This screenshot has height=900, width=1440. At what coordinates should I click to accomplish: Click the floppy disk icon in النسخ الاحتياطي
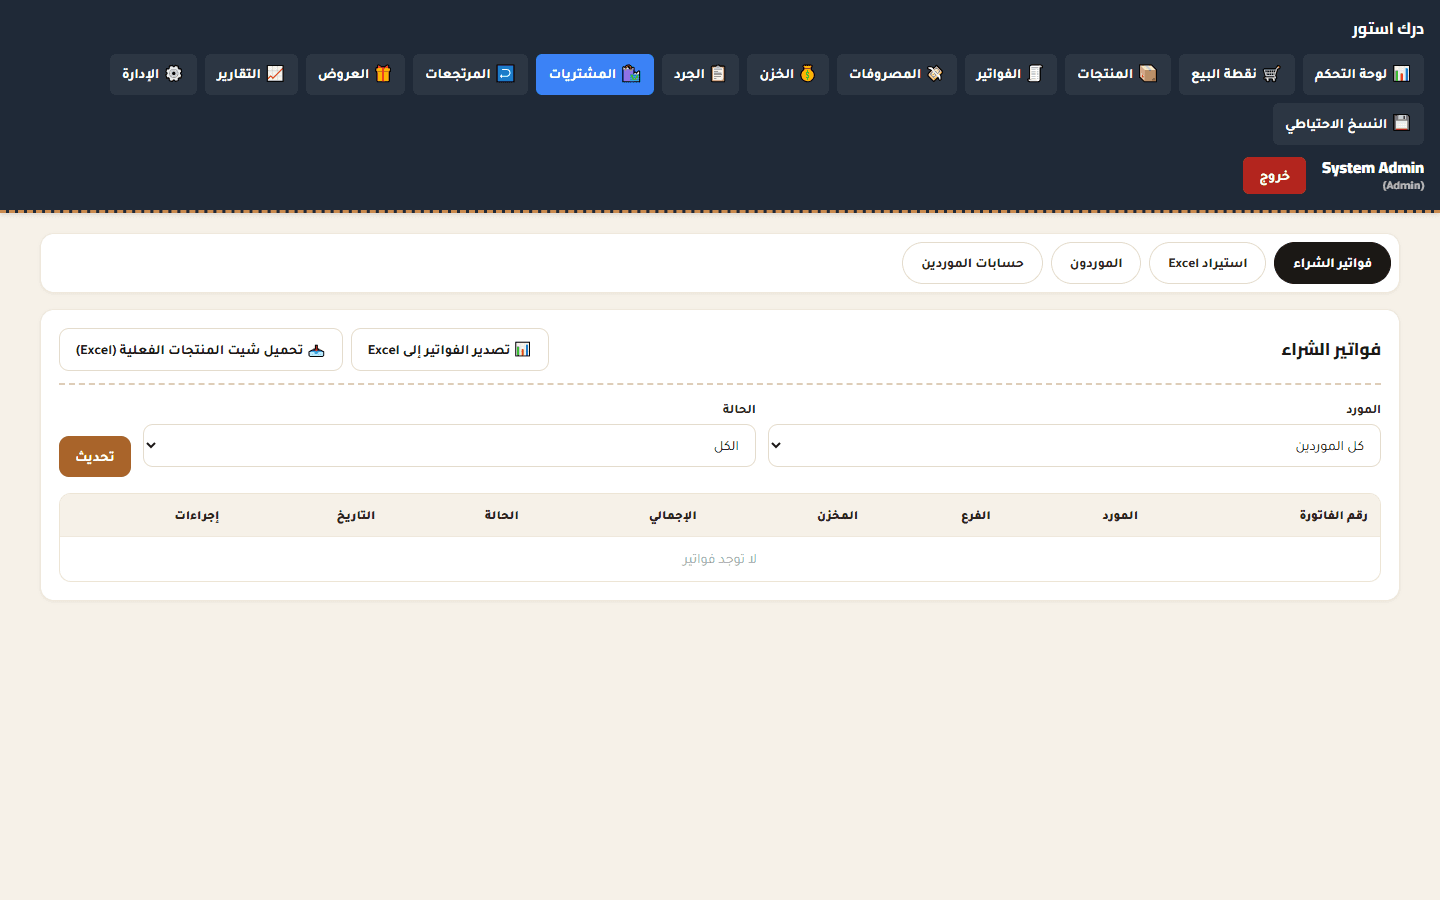click(x=1401, y=123)
